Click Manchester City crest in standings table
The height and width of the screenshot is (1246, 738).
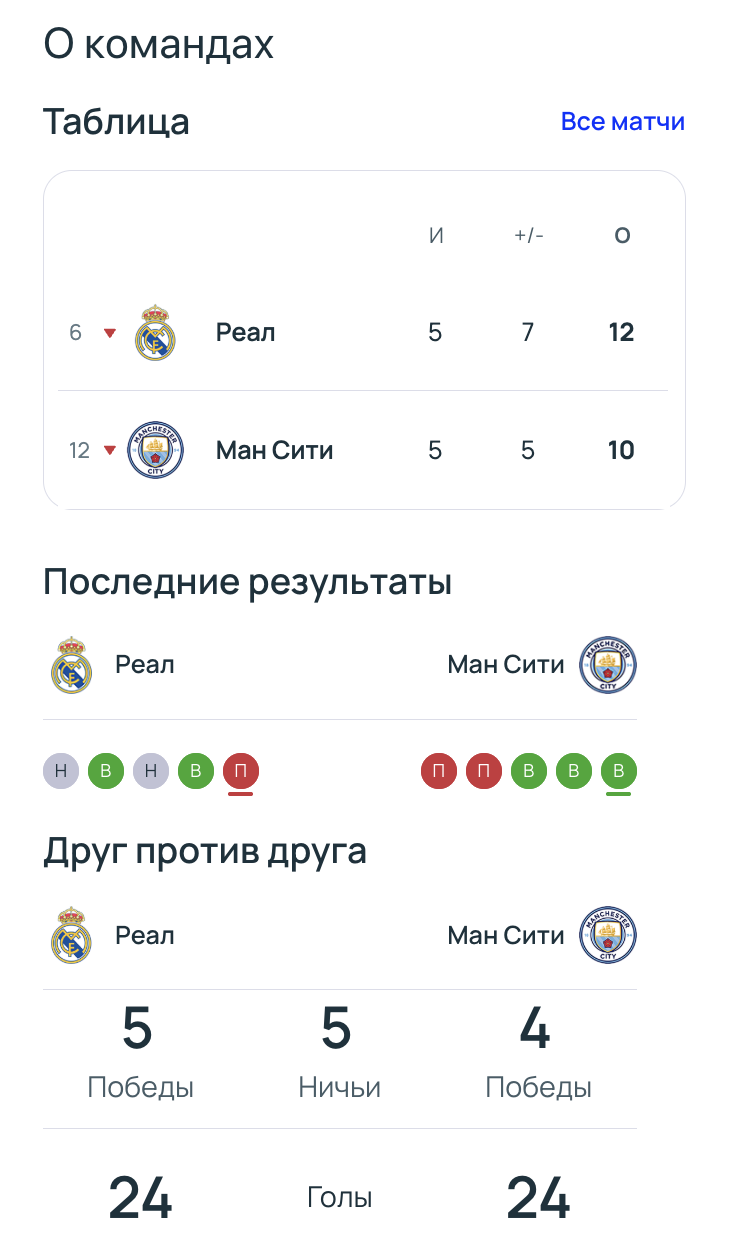(x=157, y=450)
